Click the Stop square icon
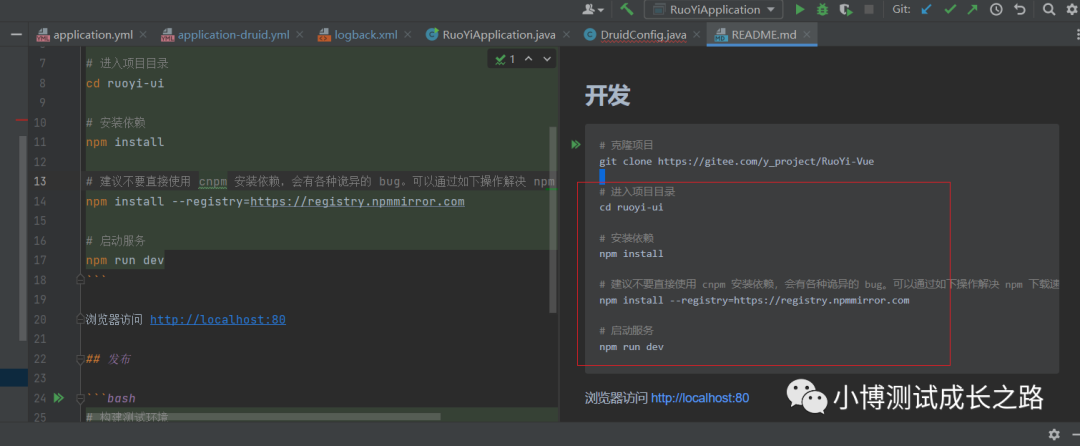Image resolution: width=1080 pixels, height=446 pixels. click(869, 9)
